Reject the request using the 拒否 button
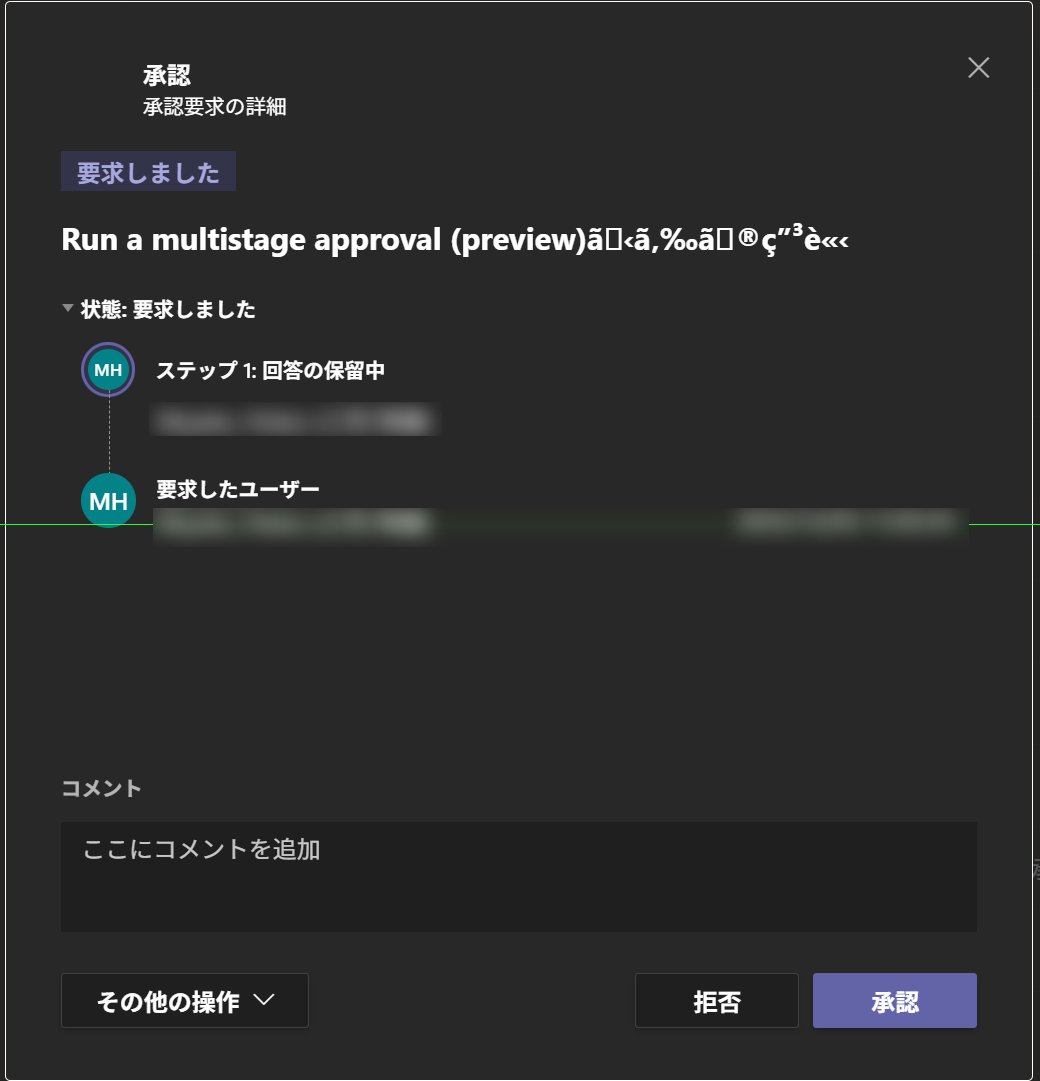This screenshot has width=1040, height=1081. pyautogui.click(x=716, y=1000)
